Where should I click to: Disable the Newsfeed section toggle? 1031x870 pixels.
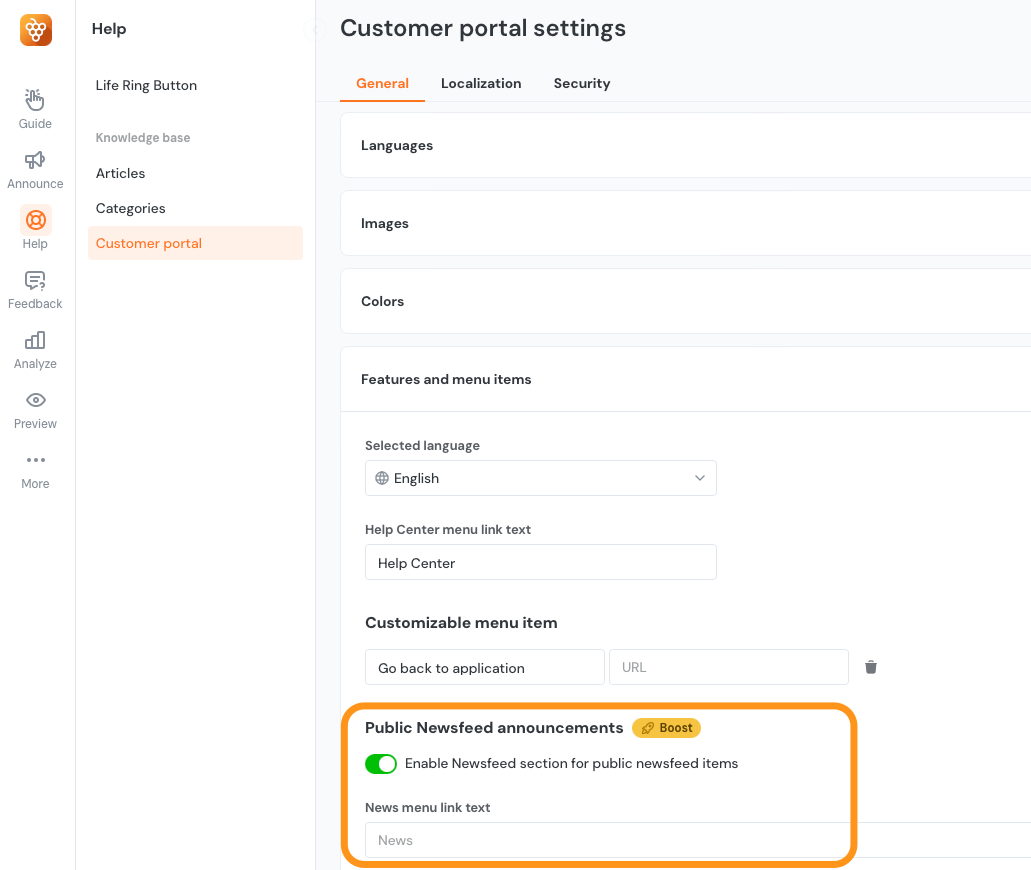pos(381,764)
